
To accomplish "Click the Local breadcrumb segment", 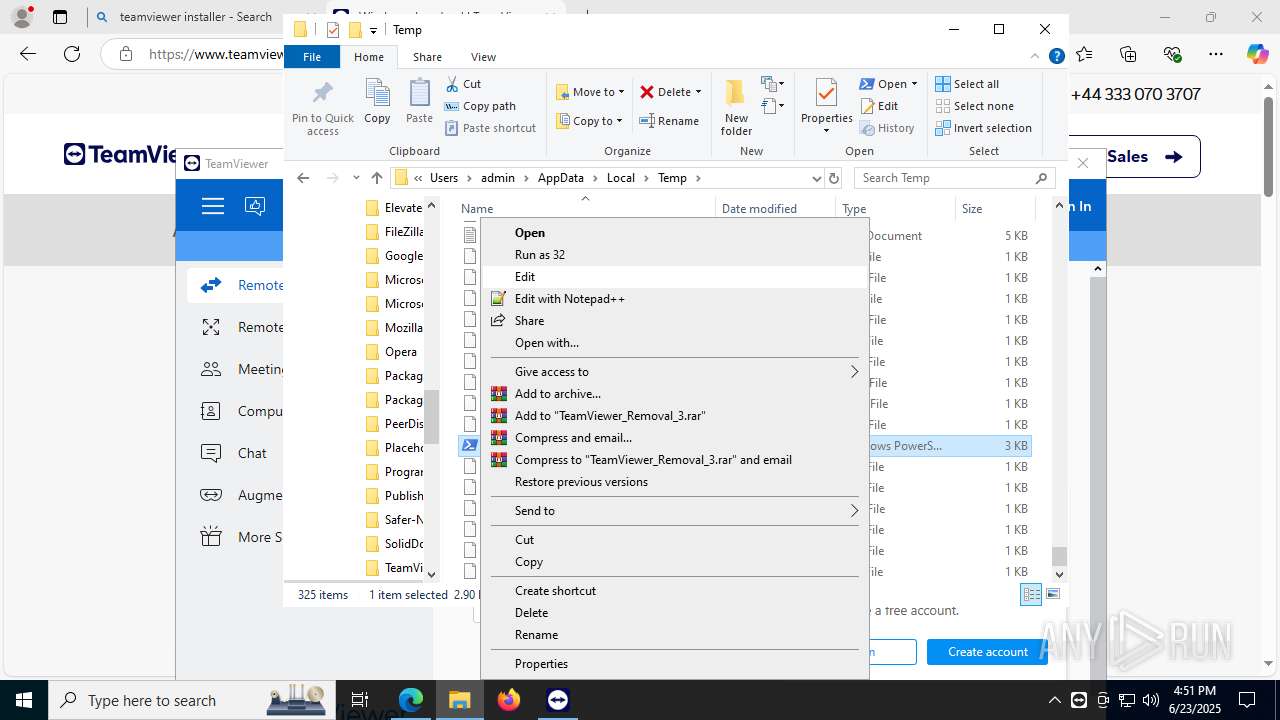I will [x=620, y=178].
